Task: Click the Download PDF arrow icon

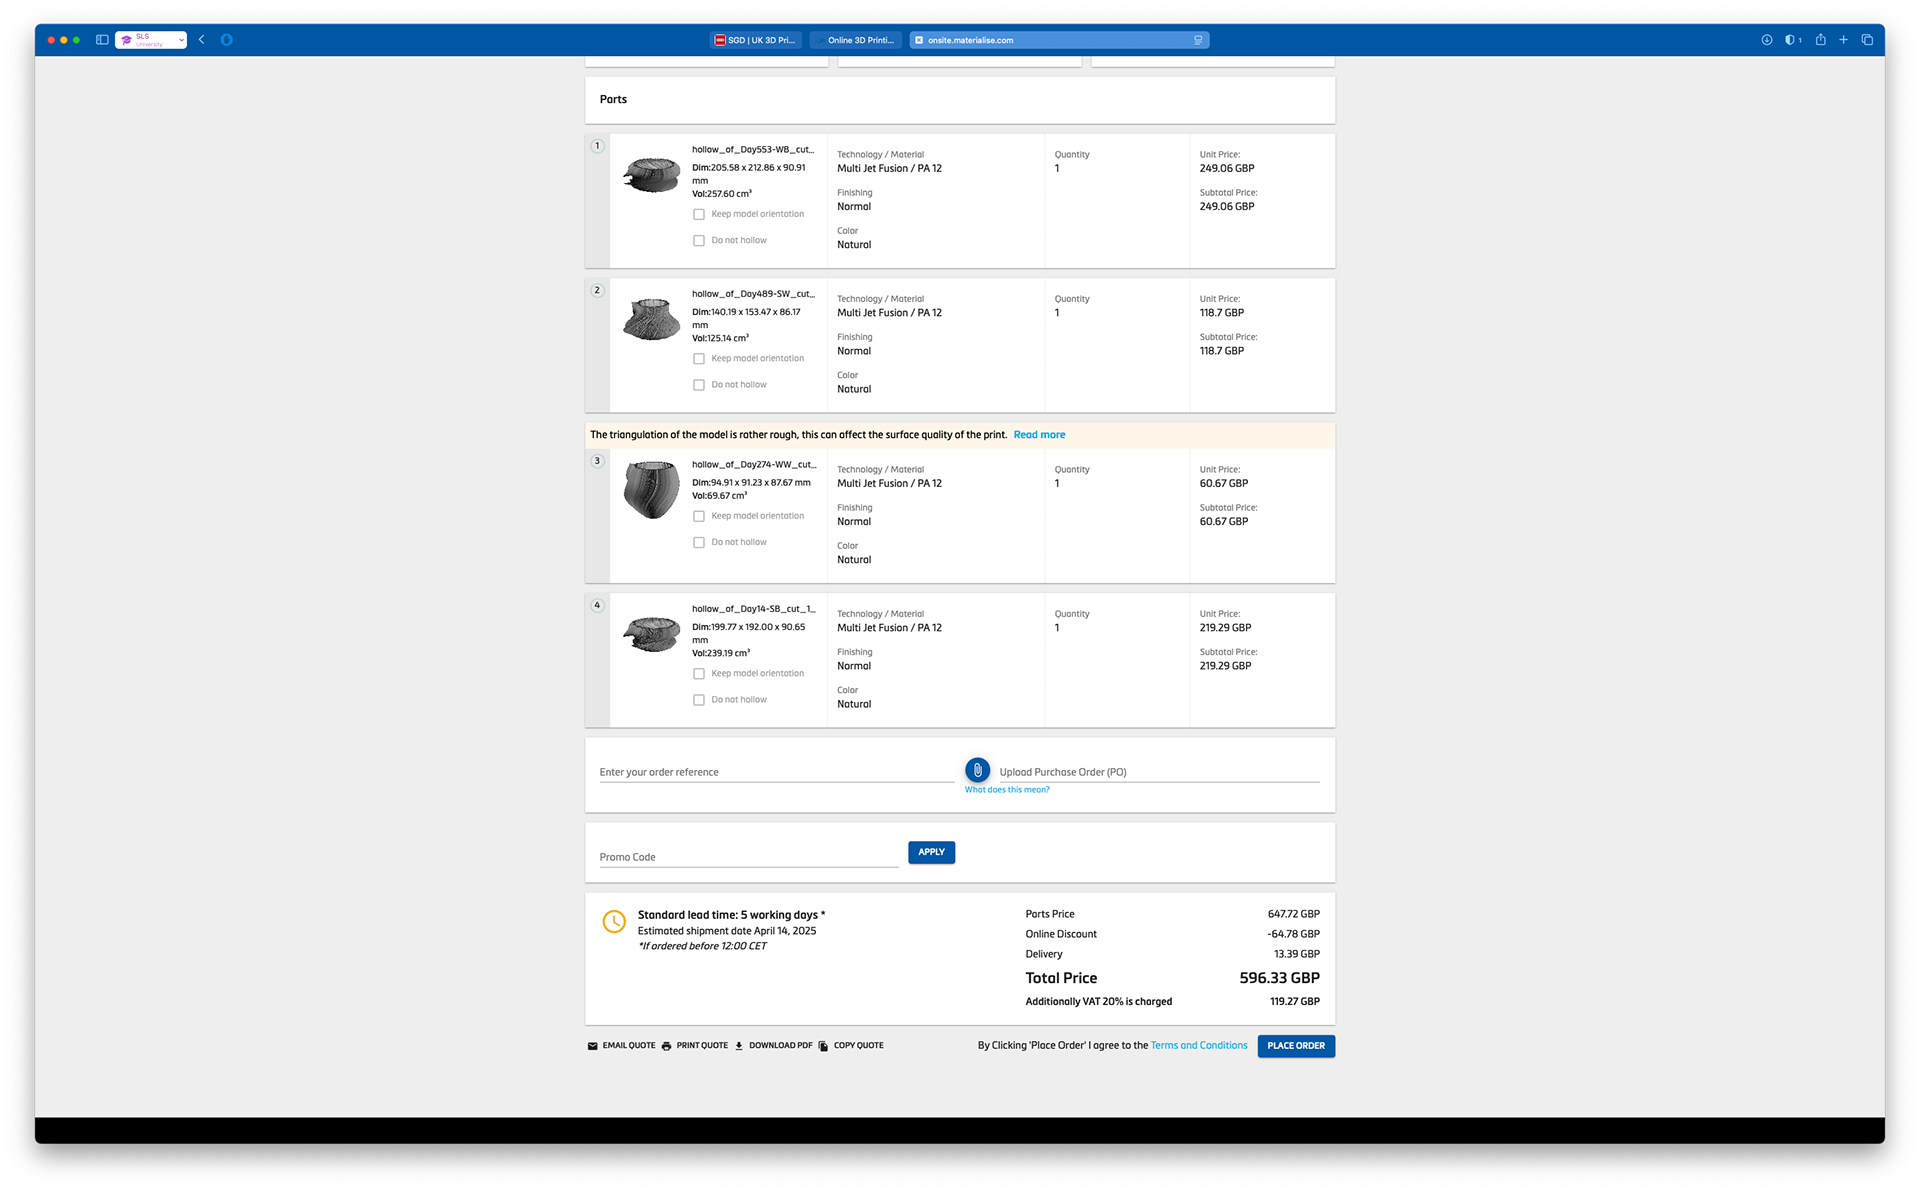Action: pyautogui.click(x=739, y=1046)
